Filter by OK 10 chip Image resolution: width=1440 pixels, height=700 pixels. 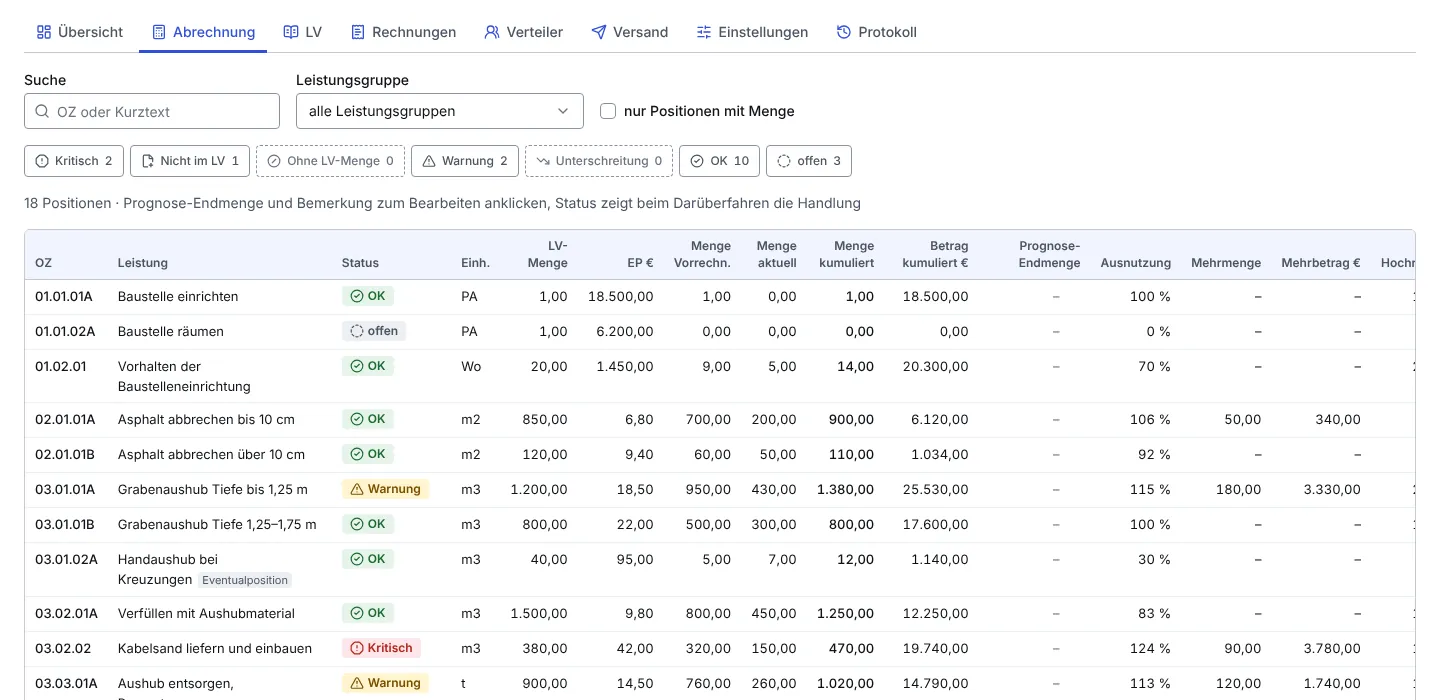[x=719, y=161]
